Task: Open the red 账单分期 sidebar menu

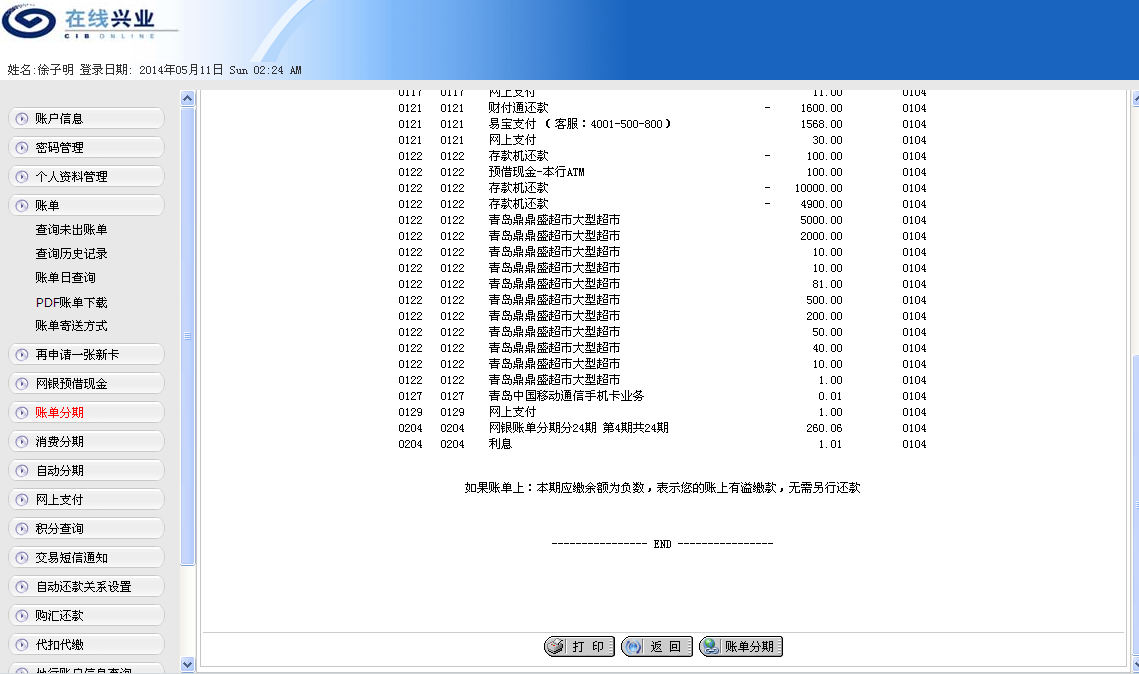Action: coord(86,413)
